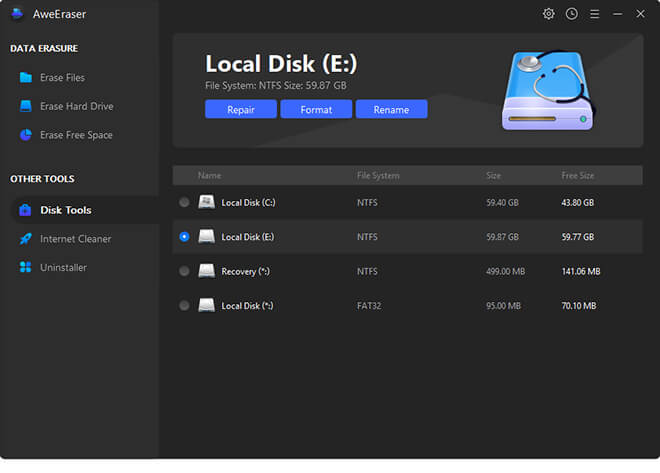Screen dimensions: 660x473
Task: Click Local Disk (*:) name in the FAT32 row
Action: tap(248, 306)
